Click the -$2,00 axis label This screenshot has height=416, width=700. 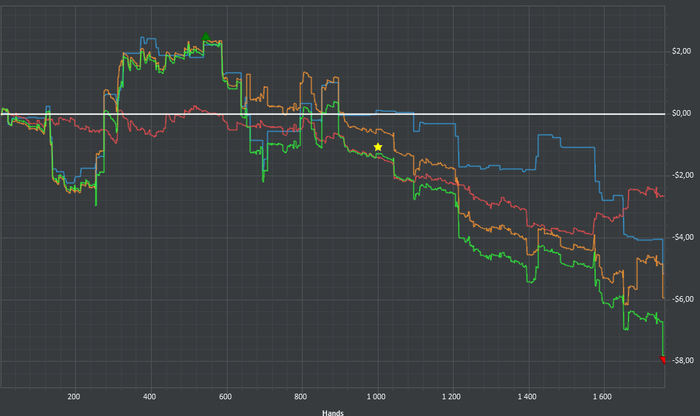tap(683, 175)
